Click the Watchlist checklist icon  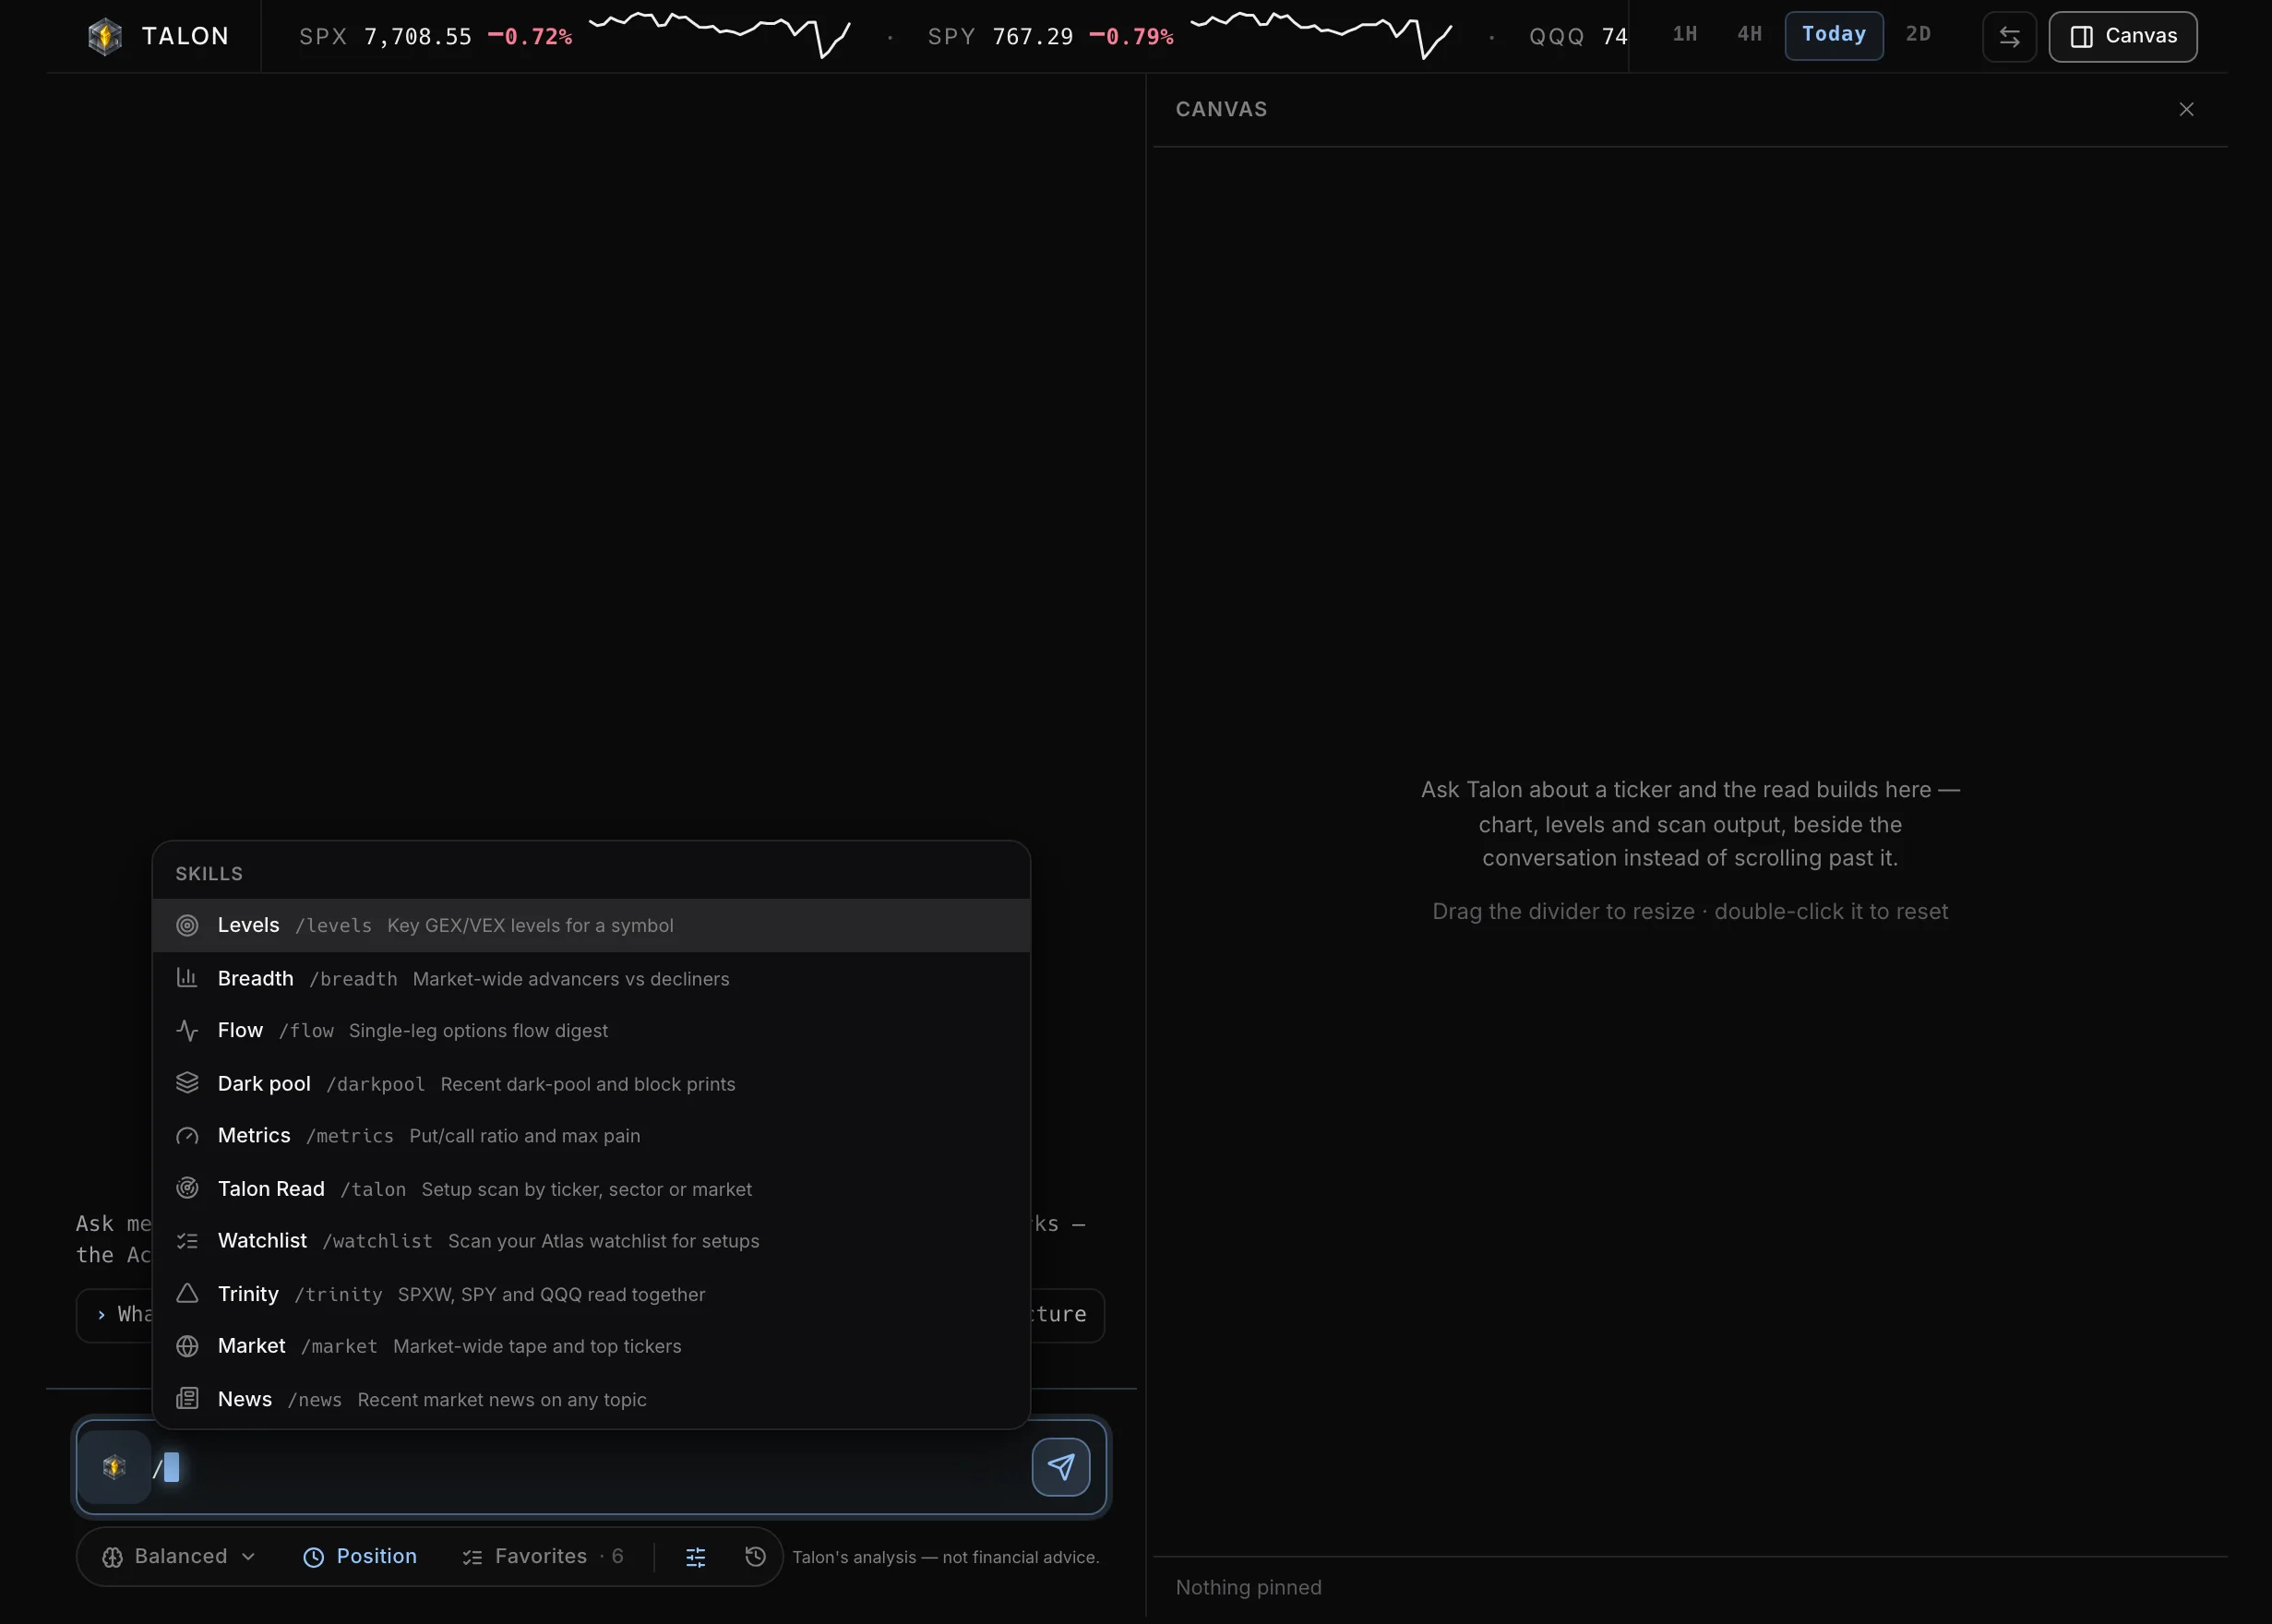tap(187, 1241)
